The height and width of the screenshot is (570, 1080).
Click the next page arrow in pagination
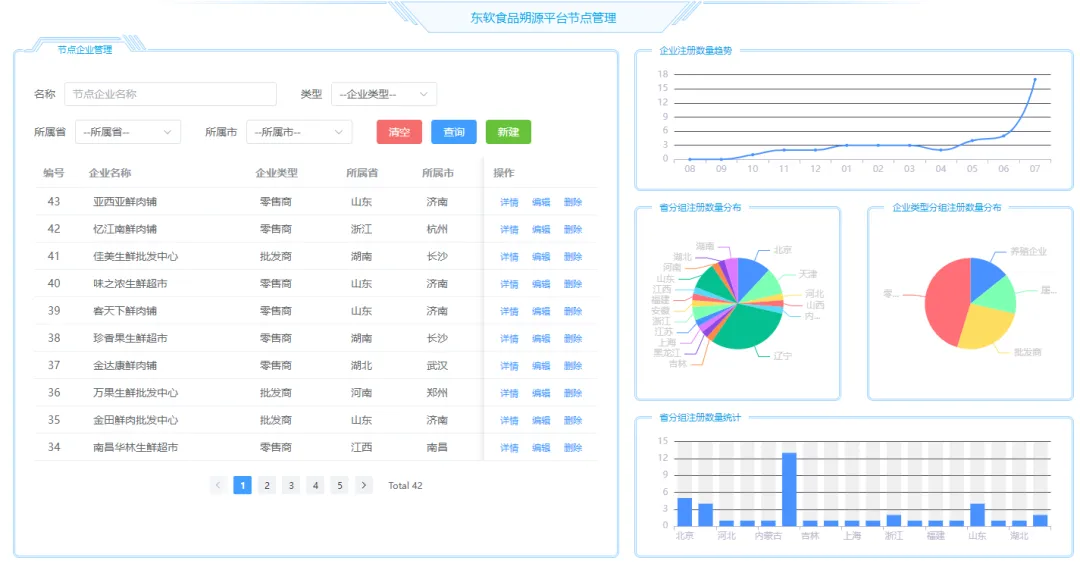(364, 485)
